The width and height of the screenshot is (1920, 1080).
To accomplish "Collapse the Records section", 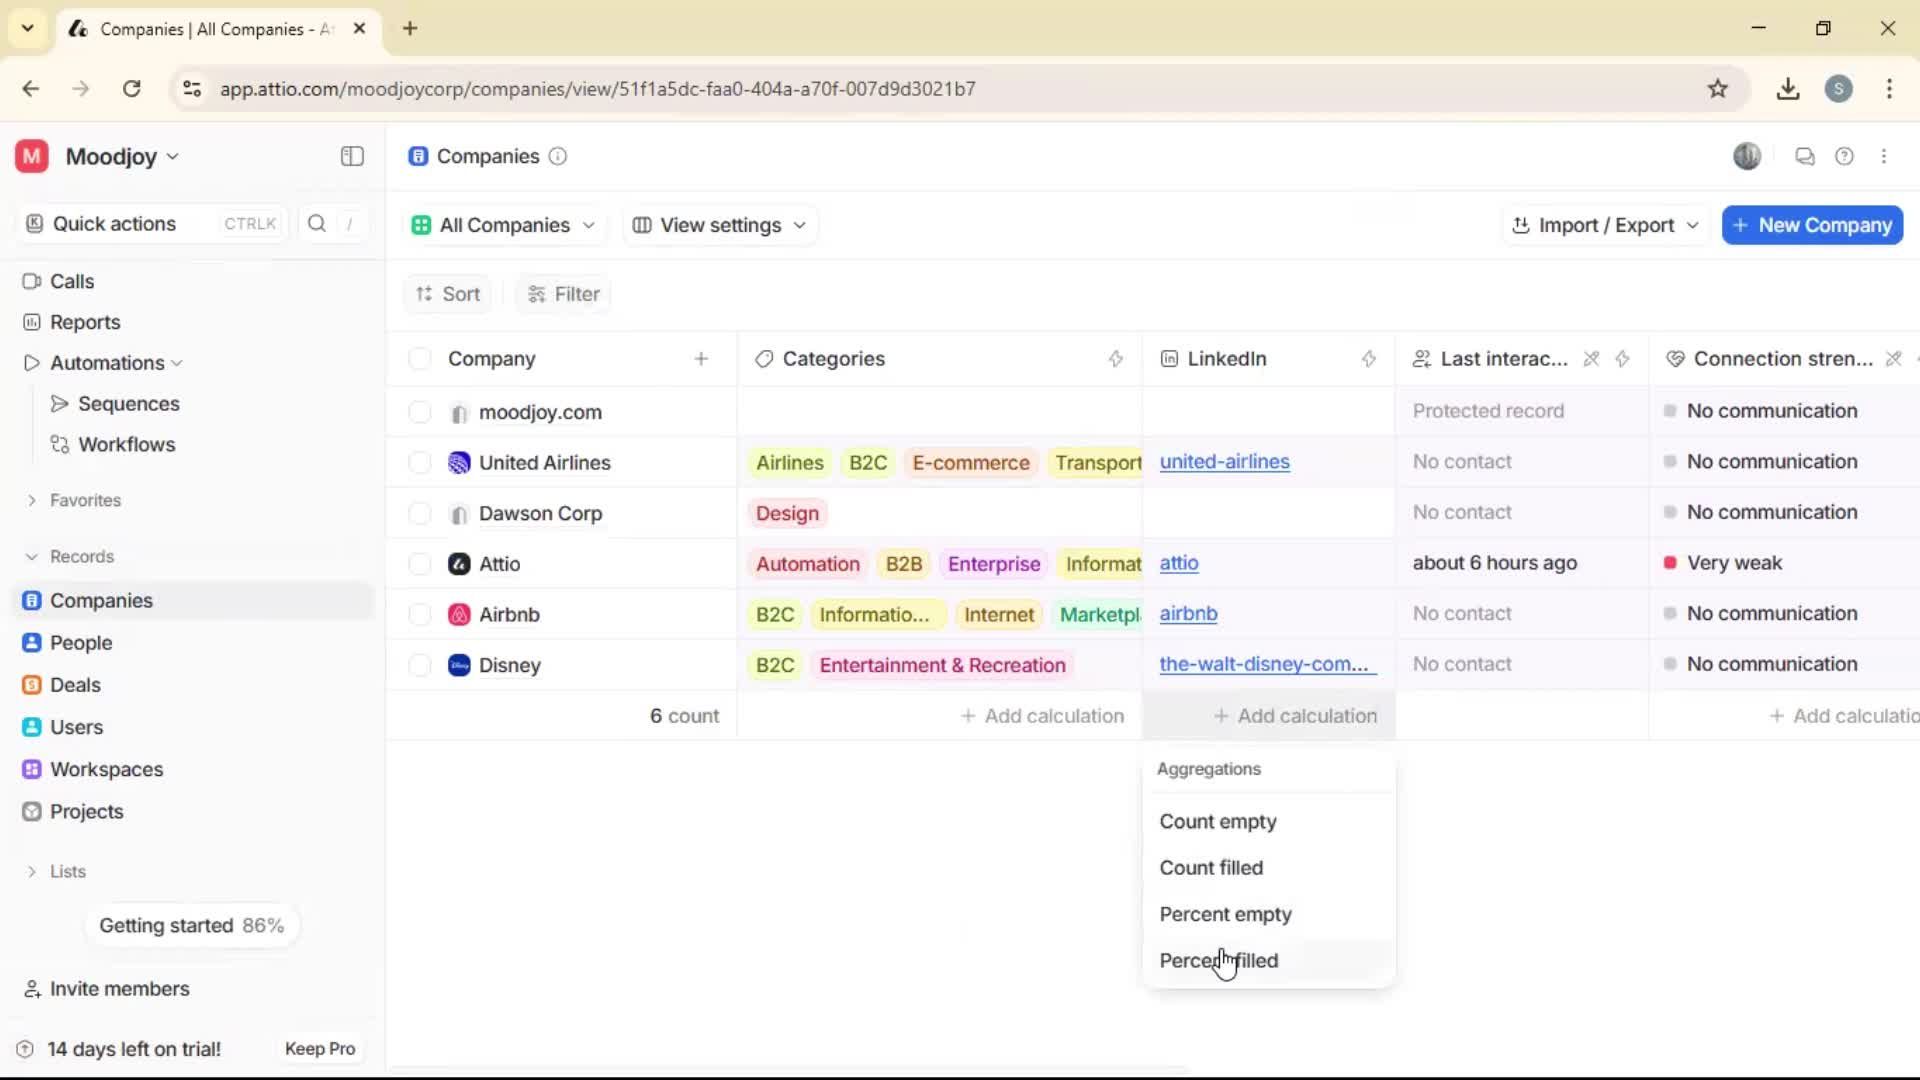I will (32, 556).
